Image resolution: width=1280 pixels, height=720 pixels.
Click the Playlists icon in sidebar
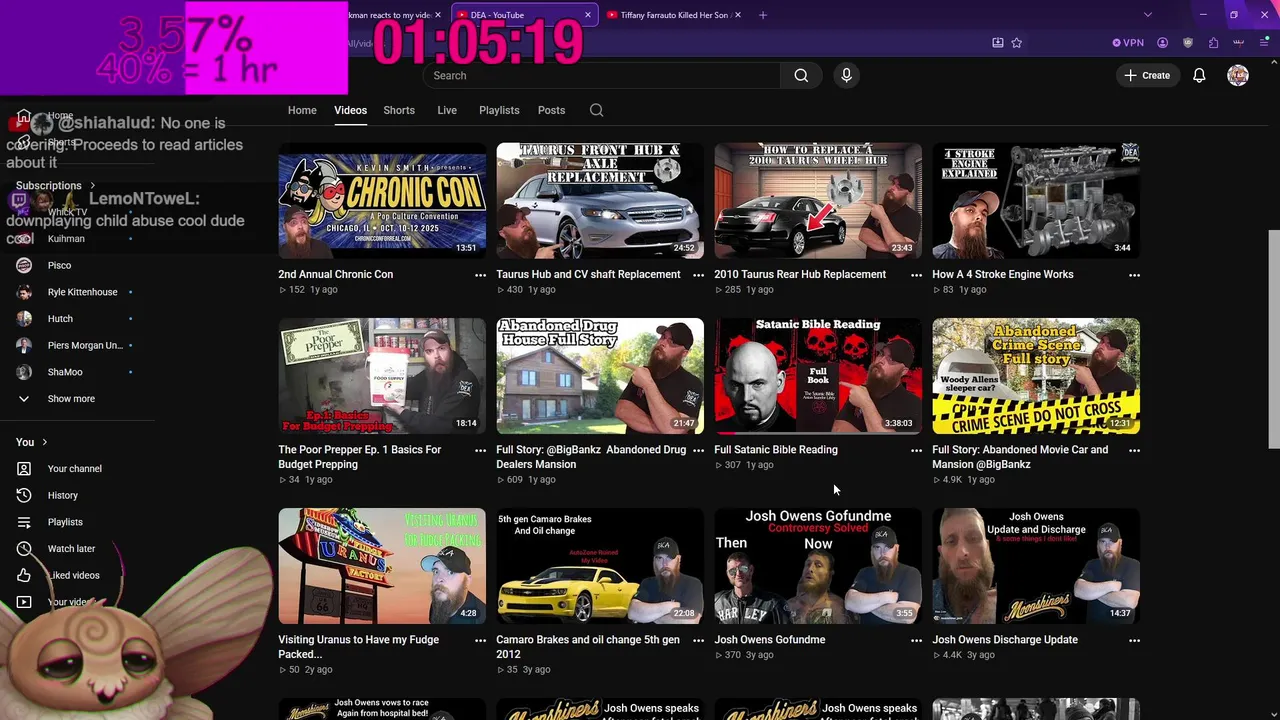click(x=24, y=522)
